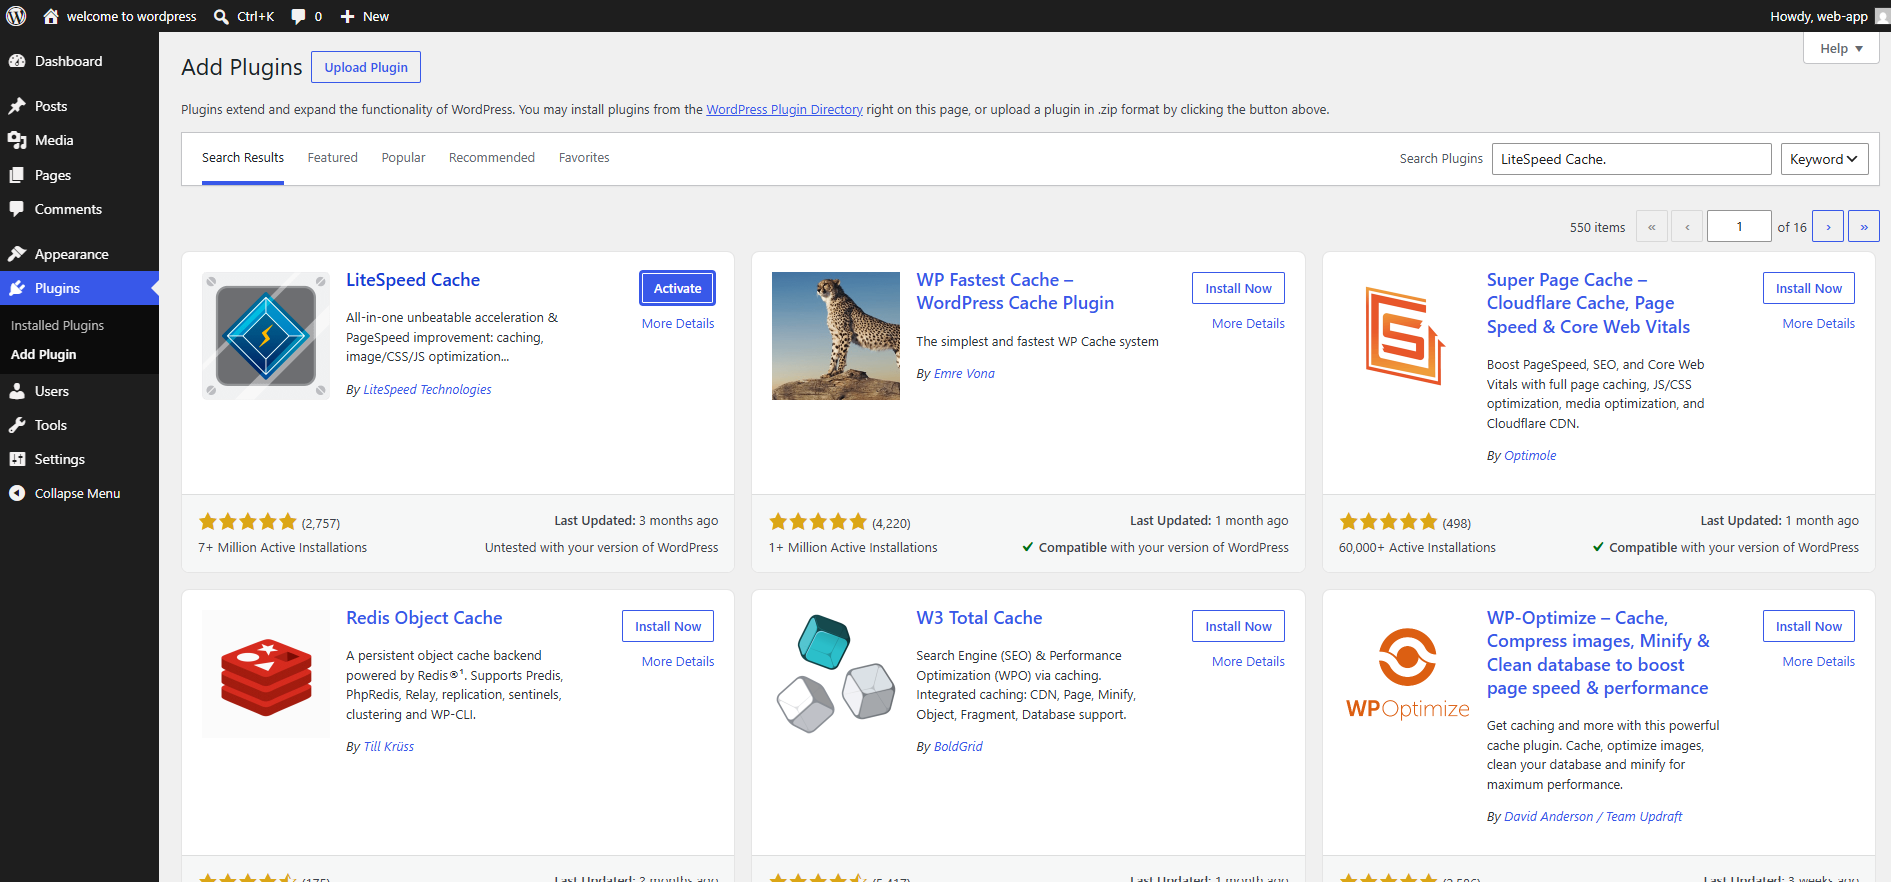Screen dimensions: 1891x882
Task: Click the LiteSpeed Technologies author link
Action: tap(427, 390)
